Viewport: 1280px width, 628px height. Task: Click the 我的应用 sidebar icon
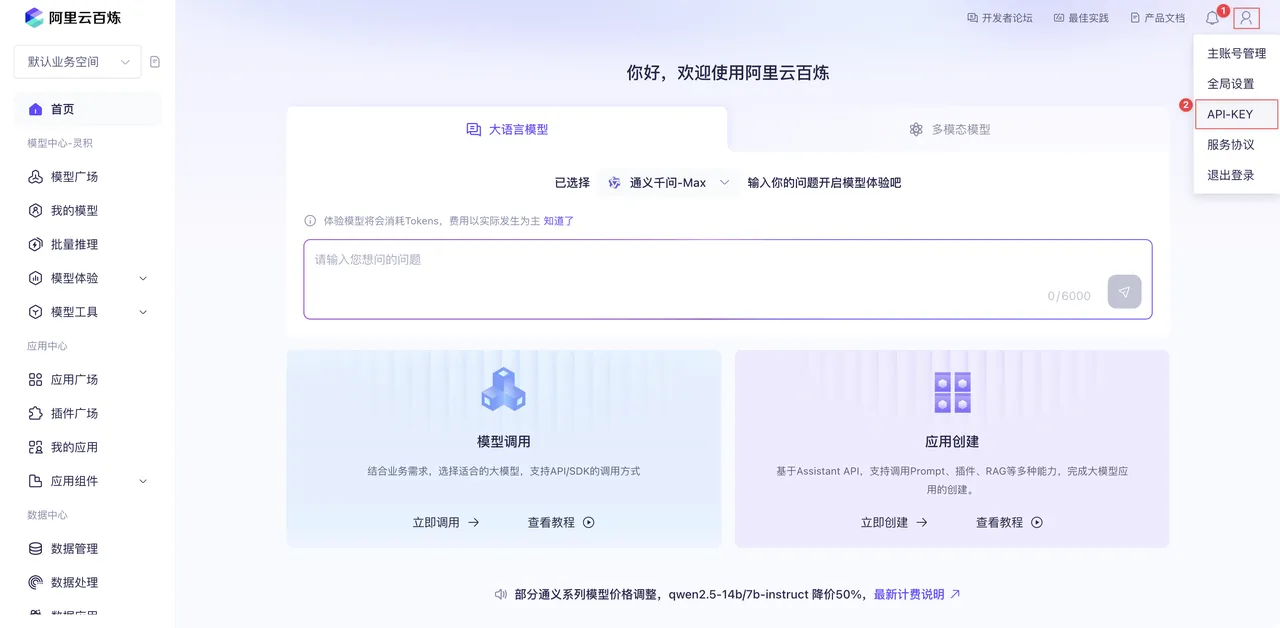click(35, 447)
